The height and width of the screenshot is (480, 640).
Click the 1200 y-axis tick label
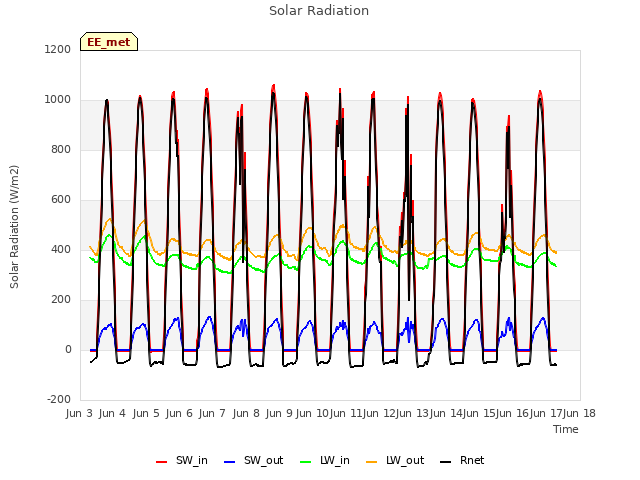coord(58,49)
